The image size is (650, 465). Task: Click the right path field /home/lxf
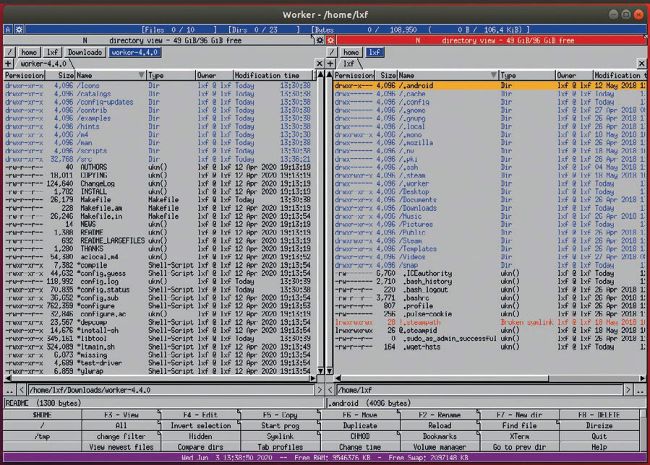[x=480, y=390]
